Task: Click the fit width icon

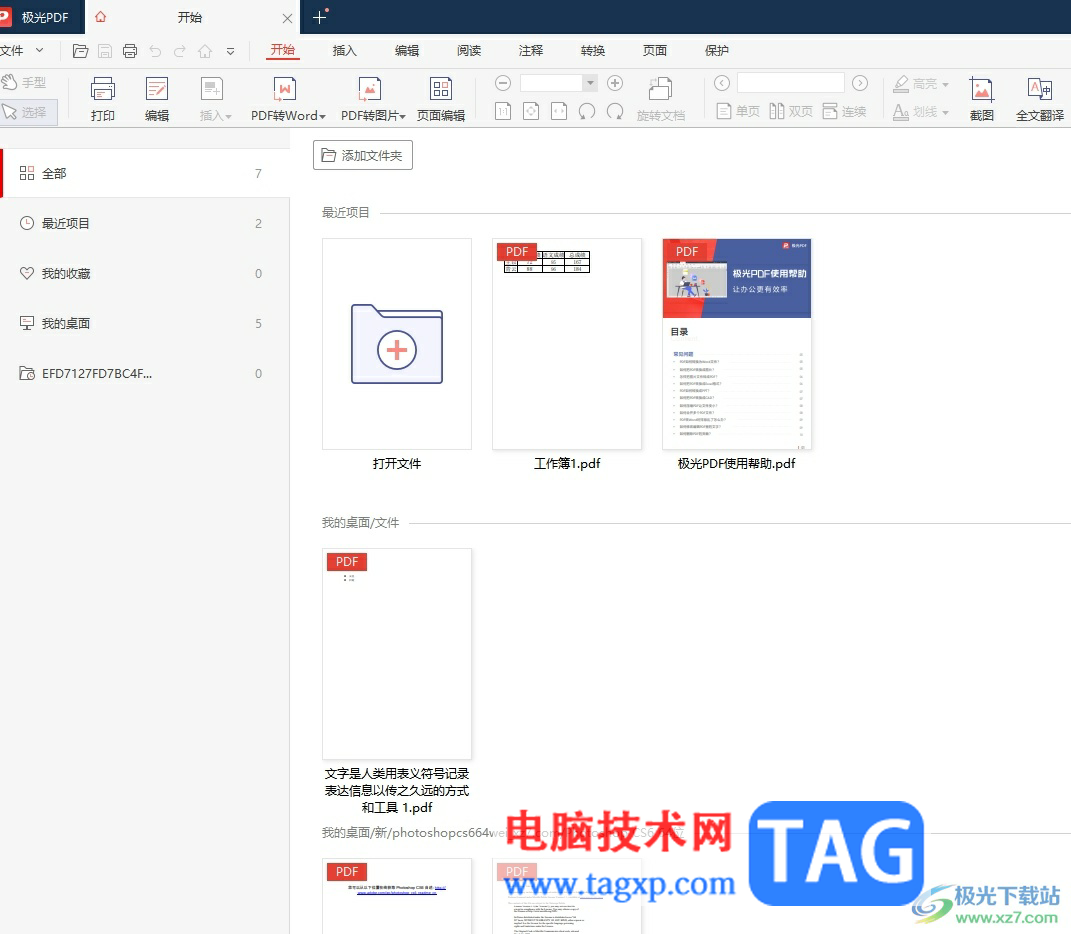Action: coord(559,111)
